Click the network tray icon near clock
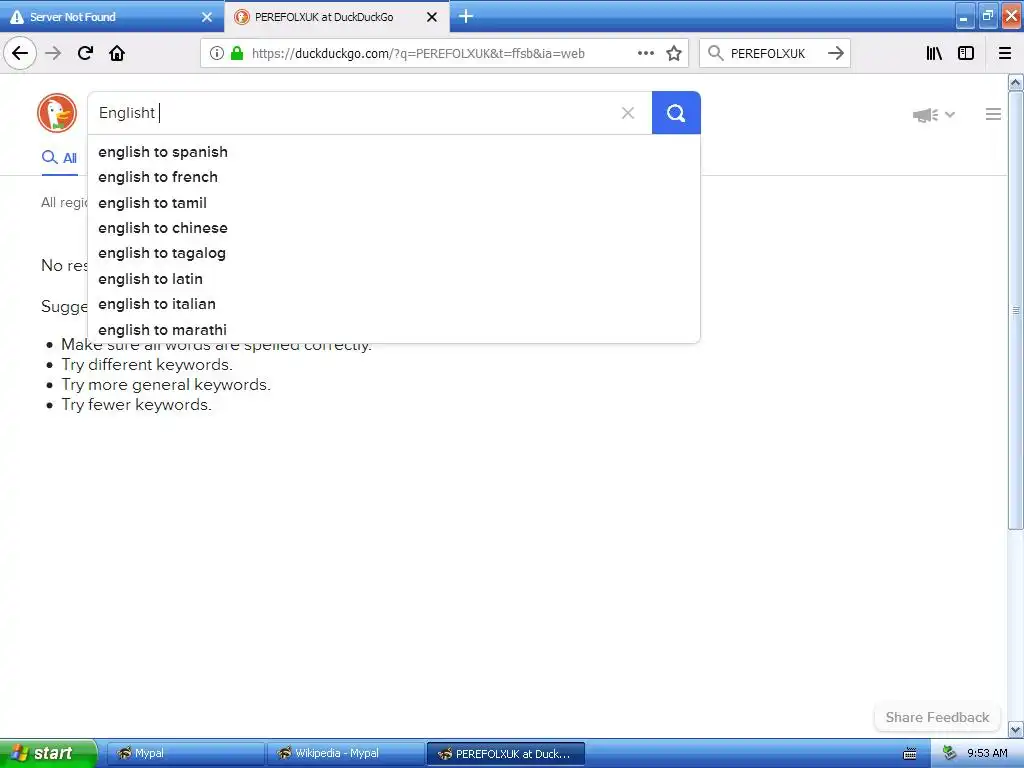 (x=949, y=754)
